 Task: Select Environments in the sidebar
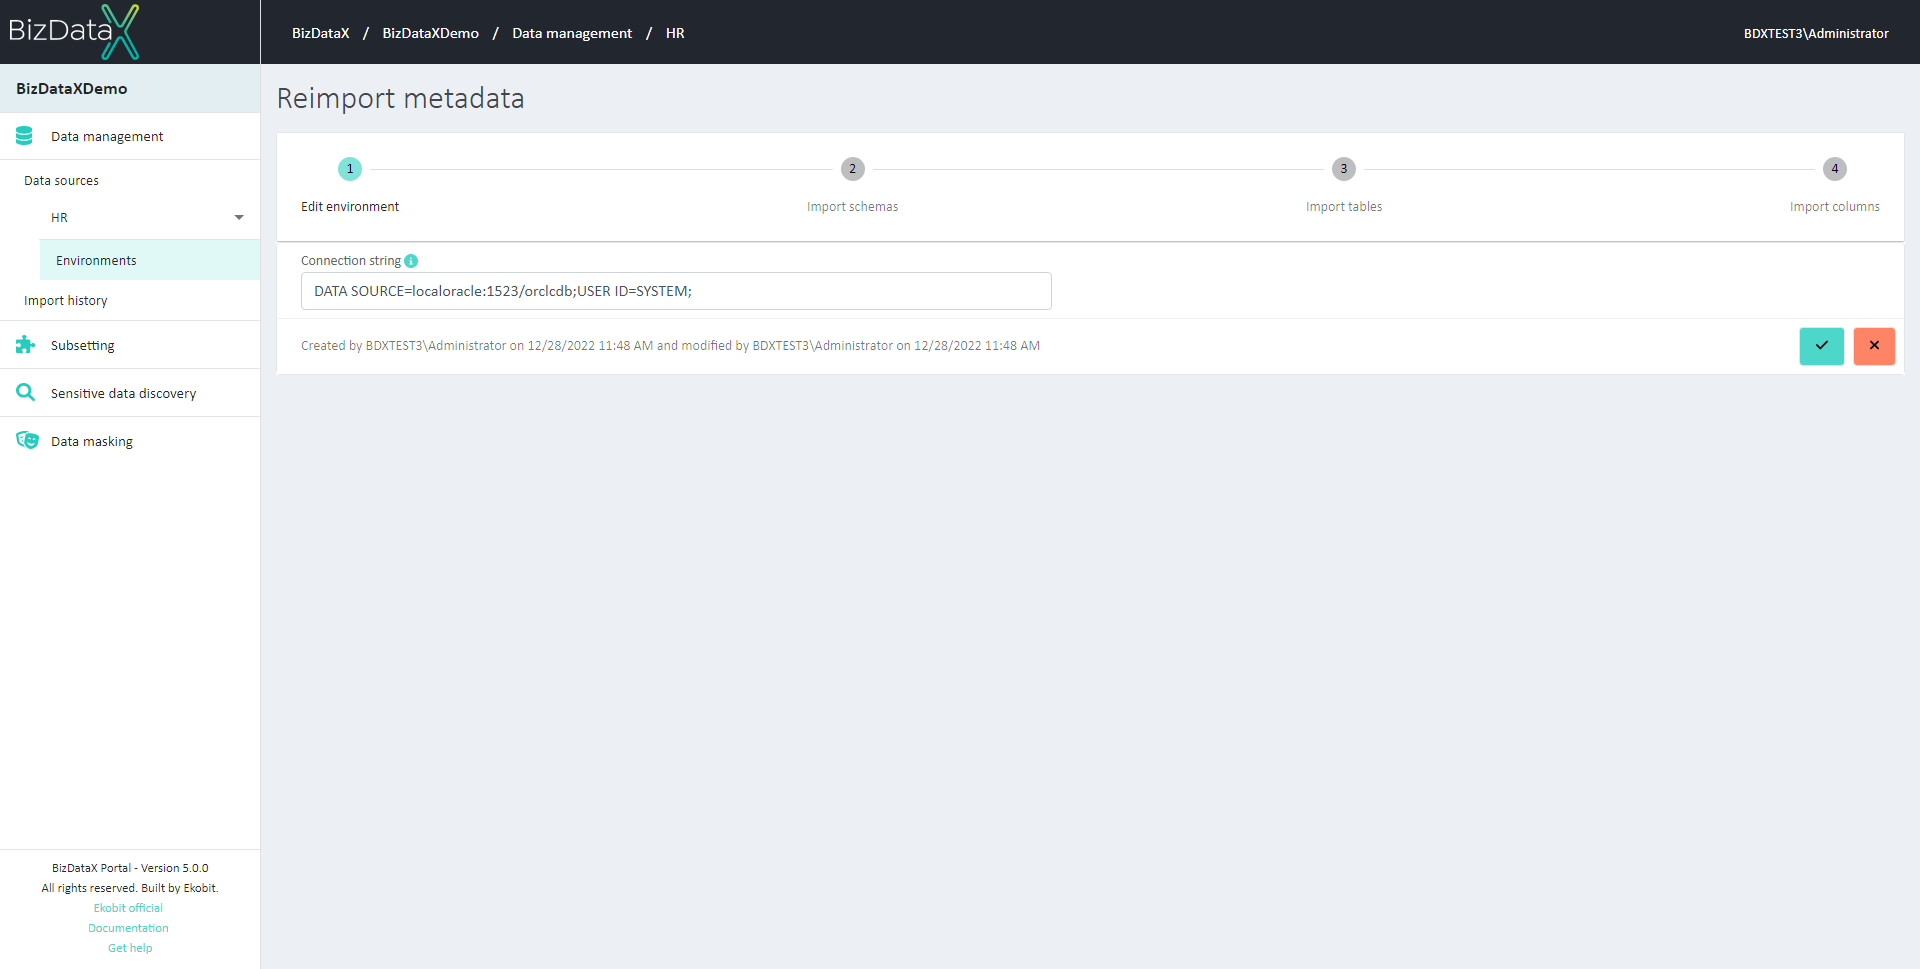tap(150, 260)
